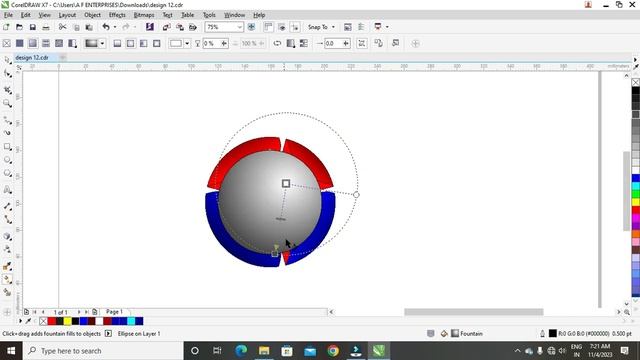Screen dimensions: 640x360
Task: Select the Polygon tool in toolbox
Action: point(7,173)
